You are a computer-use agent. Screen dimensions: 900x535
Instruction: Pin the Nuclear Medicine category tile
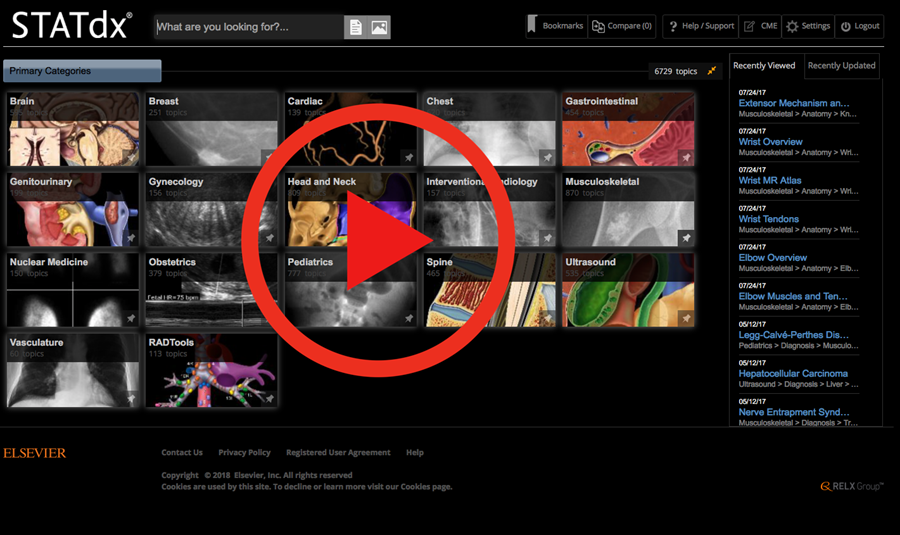pos(131,318)
